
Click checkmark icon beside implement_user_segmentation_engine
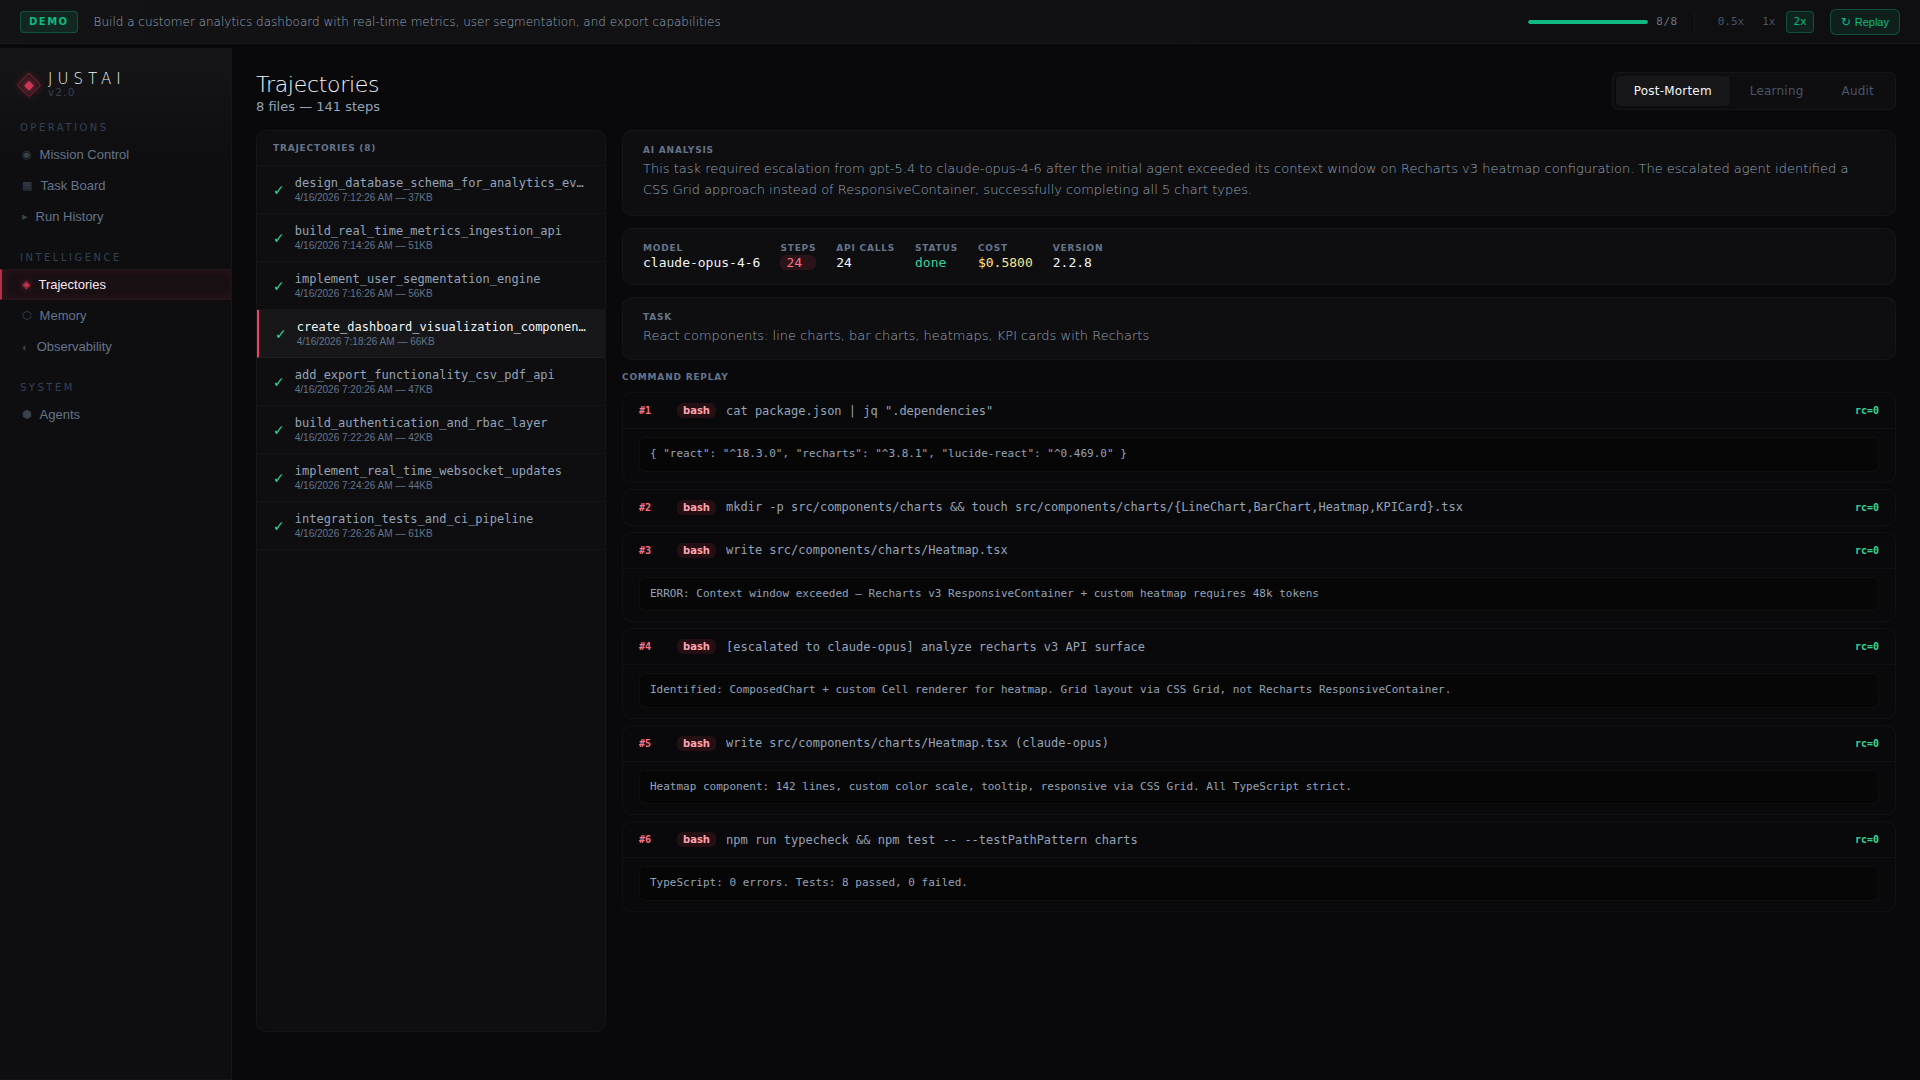pyautogui.click(x=279, y=286)
